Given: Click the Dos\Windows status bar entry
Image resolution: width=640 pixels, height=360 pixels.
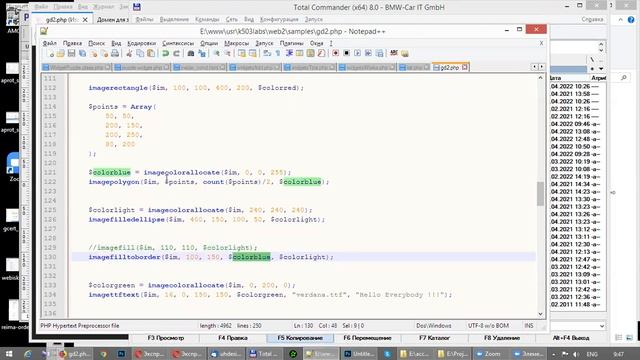Looking at the screenshot, I should point(433,326).
